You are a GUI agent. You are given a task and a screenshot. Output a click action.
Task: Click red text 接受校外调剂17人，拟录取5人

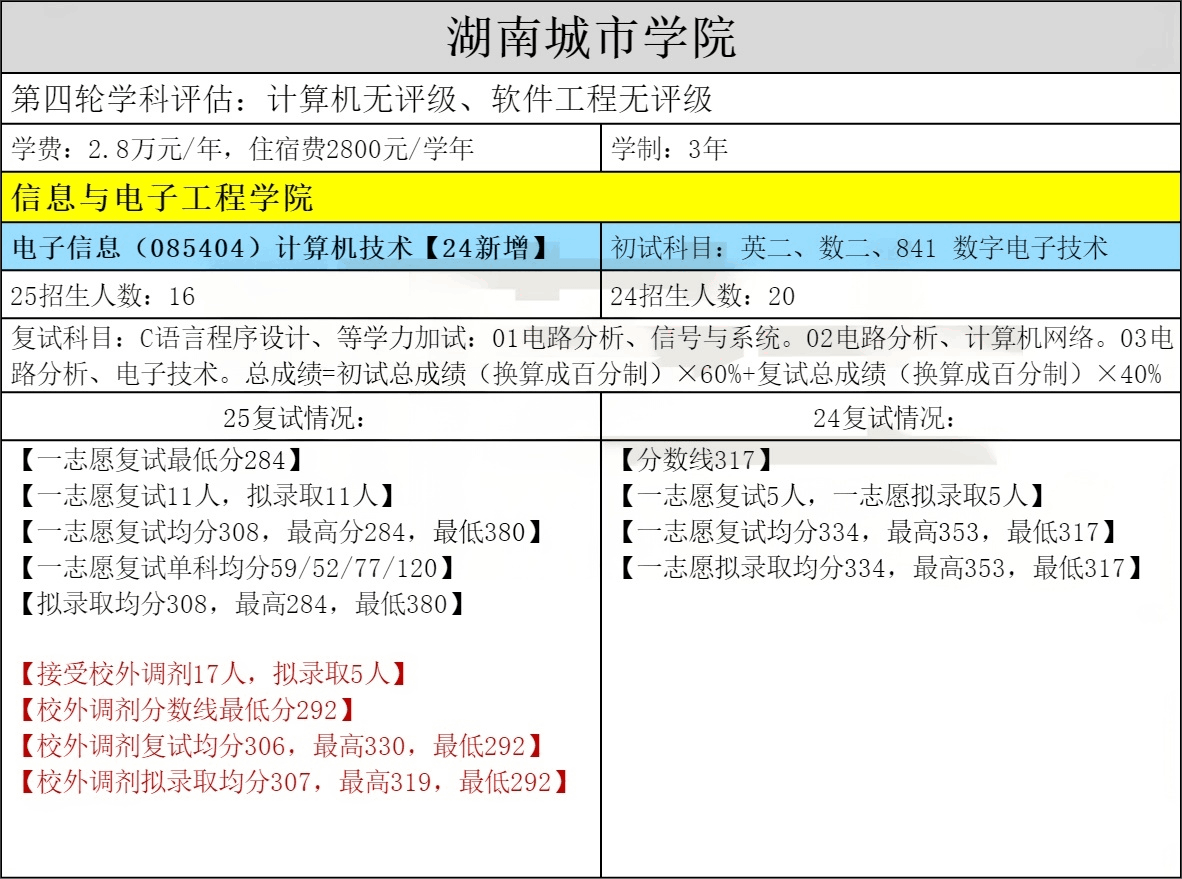[x=213, y=674]
